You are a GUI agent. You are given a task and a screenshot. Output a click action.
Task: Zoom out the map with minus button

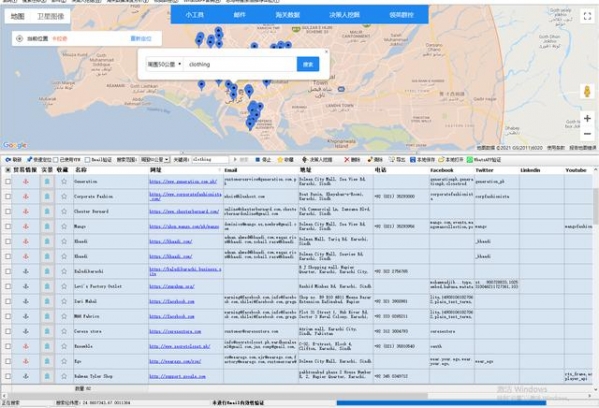587,134
